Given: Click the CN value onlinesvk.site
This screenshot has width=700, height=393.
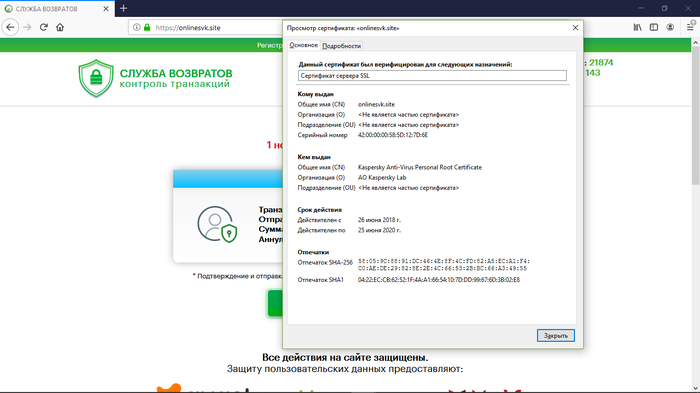Looking at the screenshot, I should 376,105.
